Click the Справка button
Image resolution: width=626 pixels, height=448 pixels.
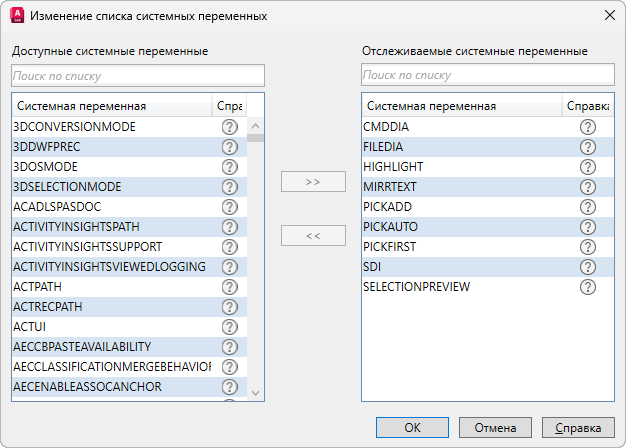pos(577,427)
